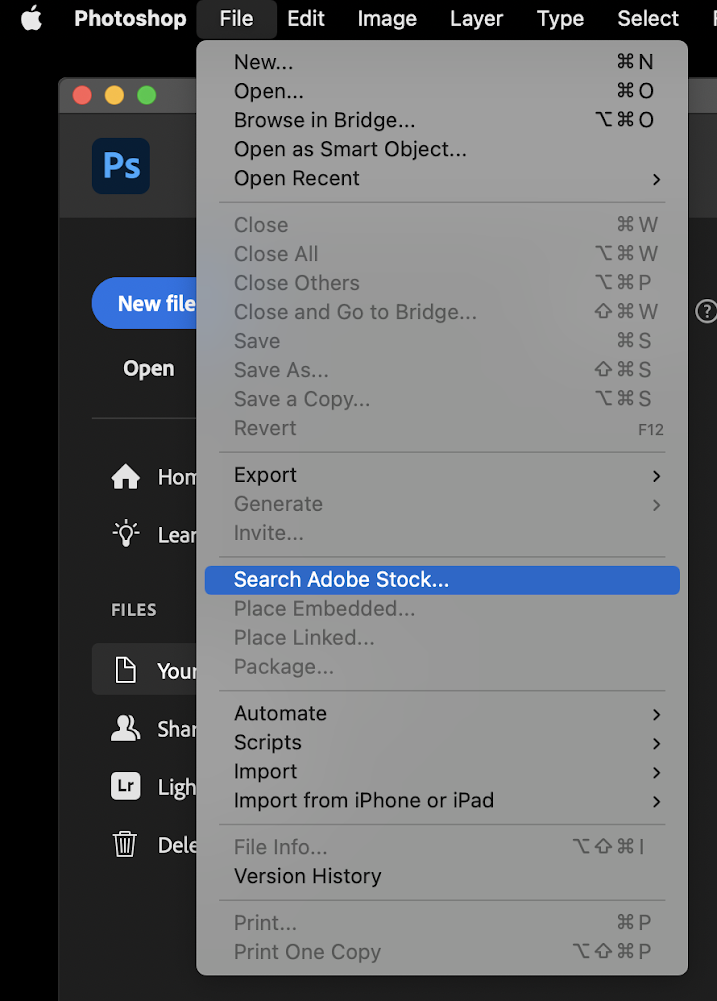Open the Layer menu
Viewport: 717px width, 1001px height.
click(x=476, y=19)
